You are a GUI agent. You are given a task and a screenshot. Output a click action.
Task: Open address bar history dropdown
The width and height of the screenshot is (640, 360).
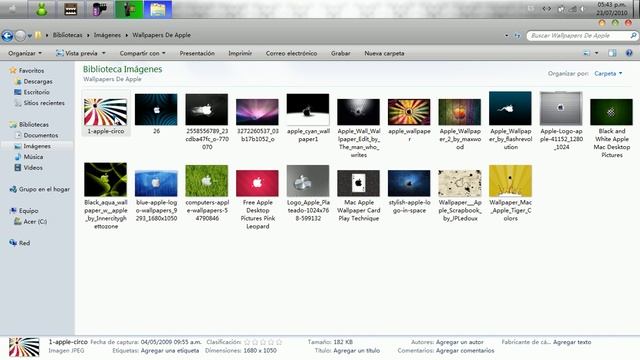[x=507, y=36]
